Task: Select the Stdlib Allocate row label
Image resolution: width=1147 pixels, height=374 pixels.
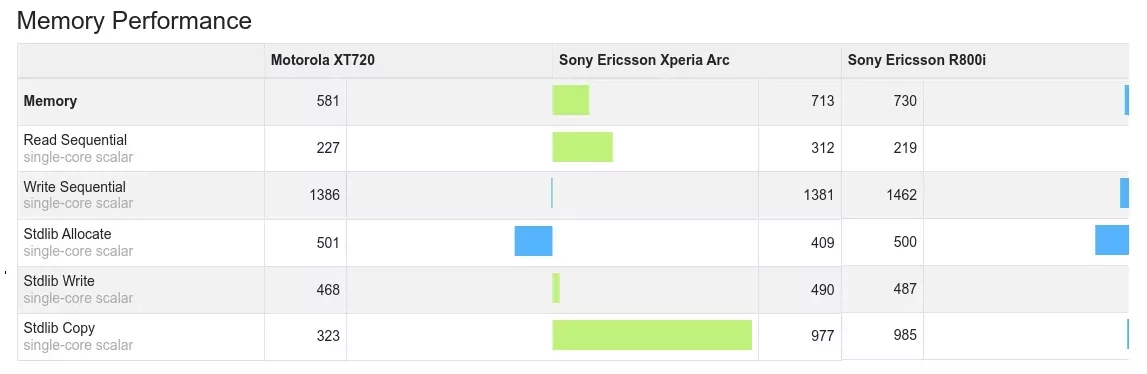Action: pos(67,234)
